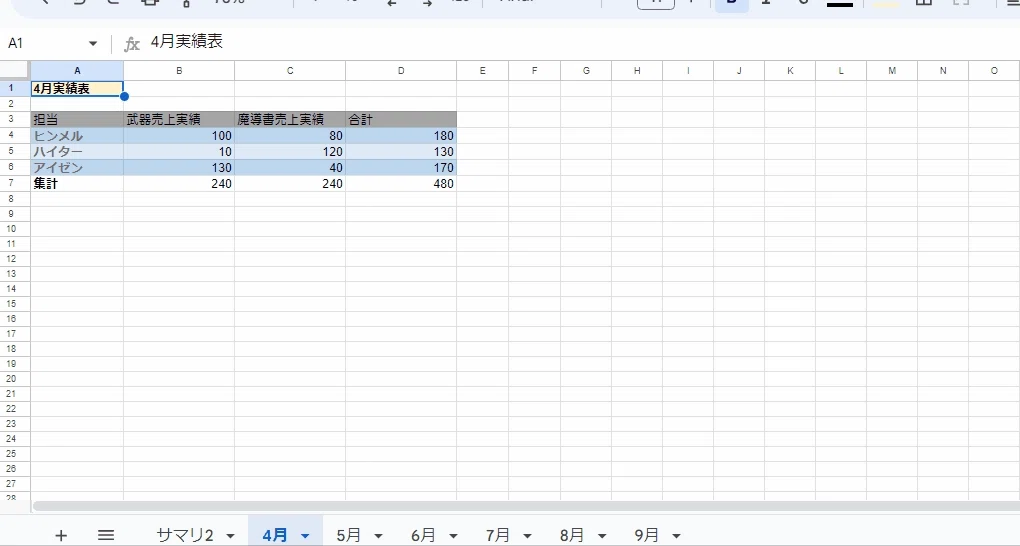Click the cell with value 100

click(179, 135)
